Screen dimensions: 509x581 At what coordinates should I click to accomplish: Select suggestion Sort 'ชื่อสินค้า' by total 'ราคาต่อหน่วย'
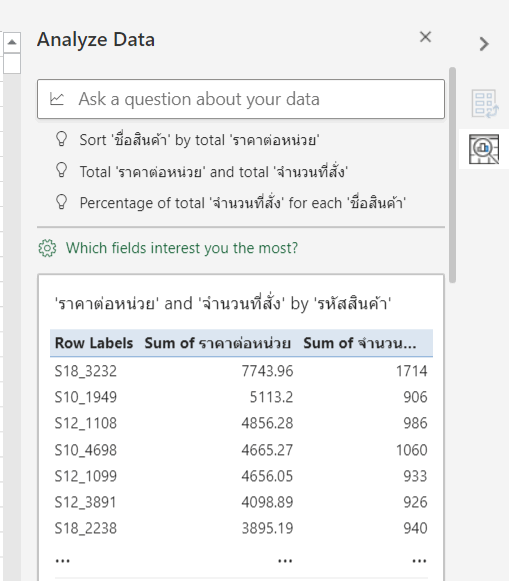[x=199, y=140]
